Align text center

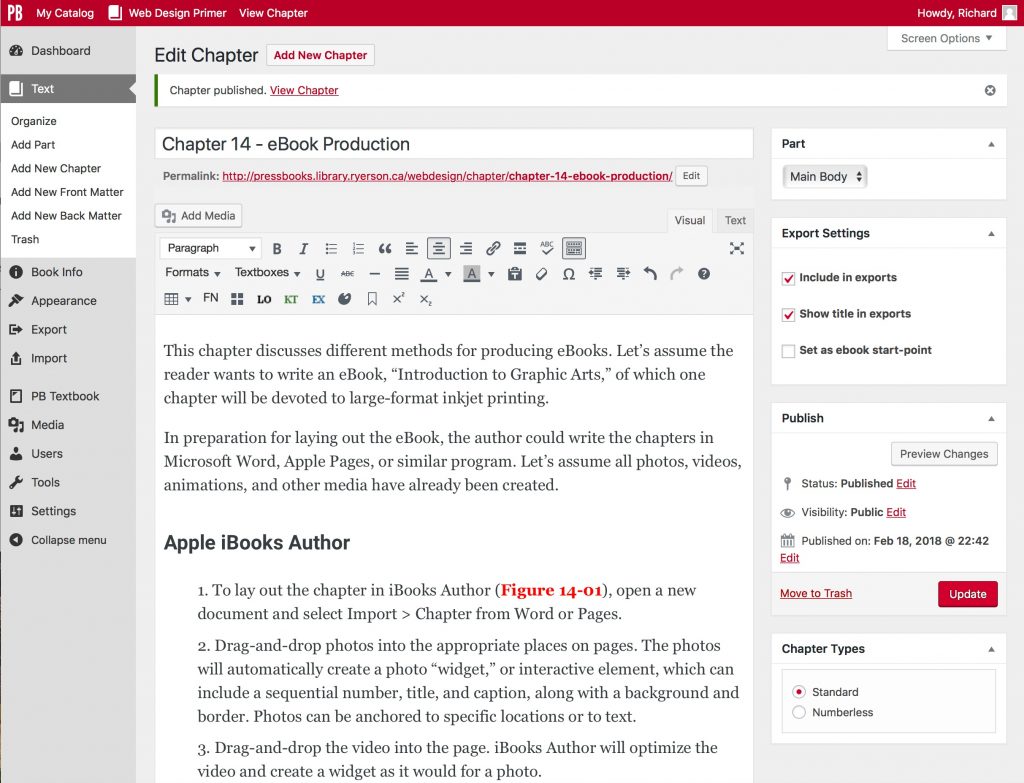(x=439, y=249)
